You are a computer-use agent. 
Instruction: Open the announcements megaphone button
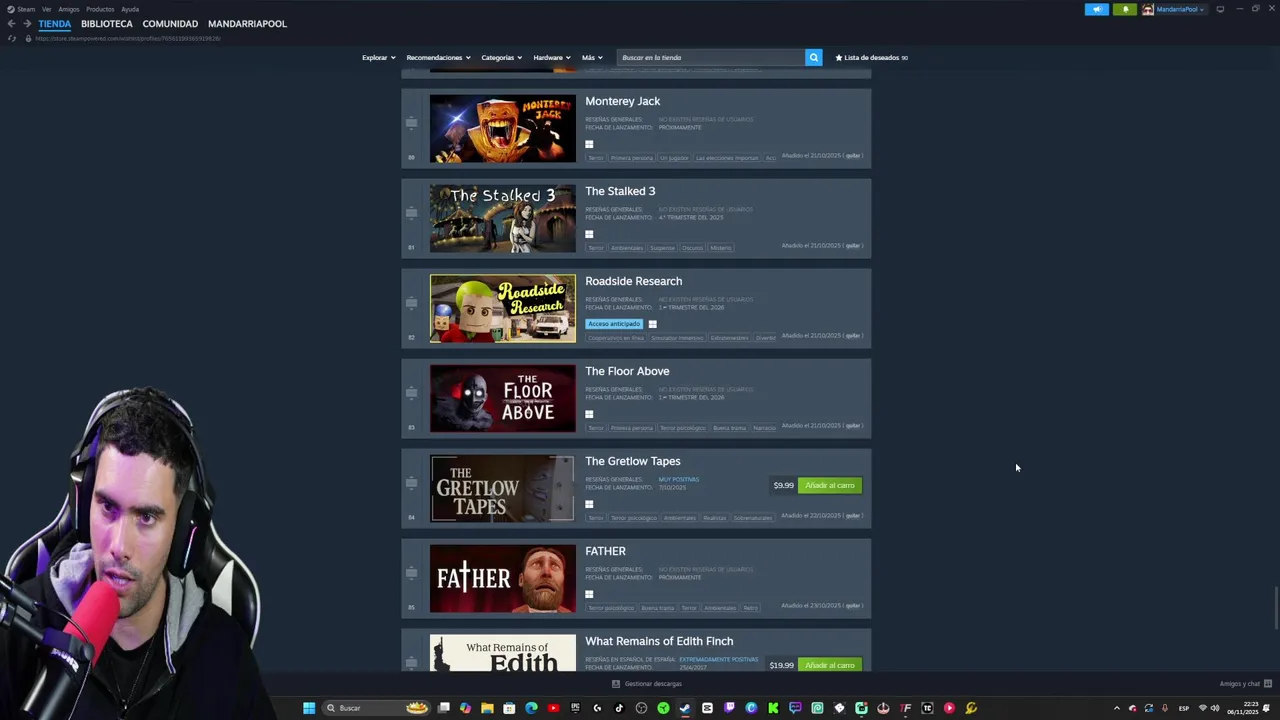(1097, 9)
